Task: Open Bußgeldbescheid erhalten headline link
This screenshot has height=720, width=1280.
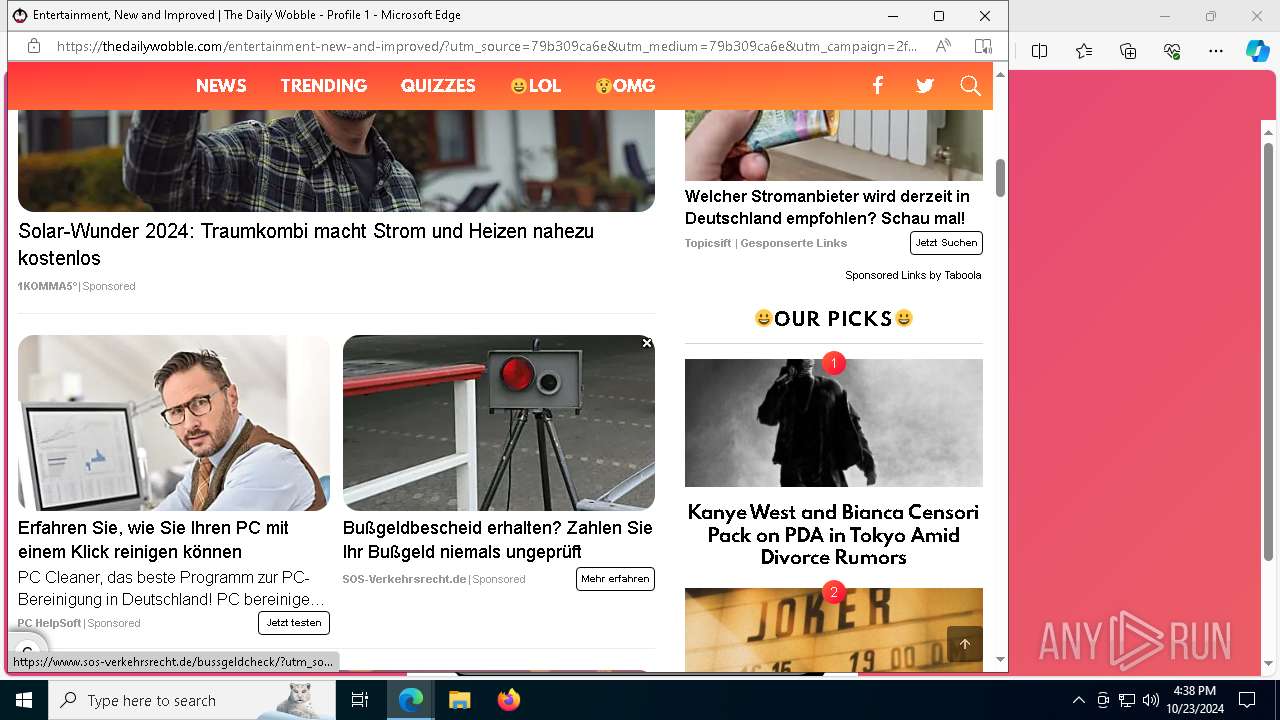Action: (x=498, y=540)
